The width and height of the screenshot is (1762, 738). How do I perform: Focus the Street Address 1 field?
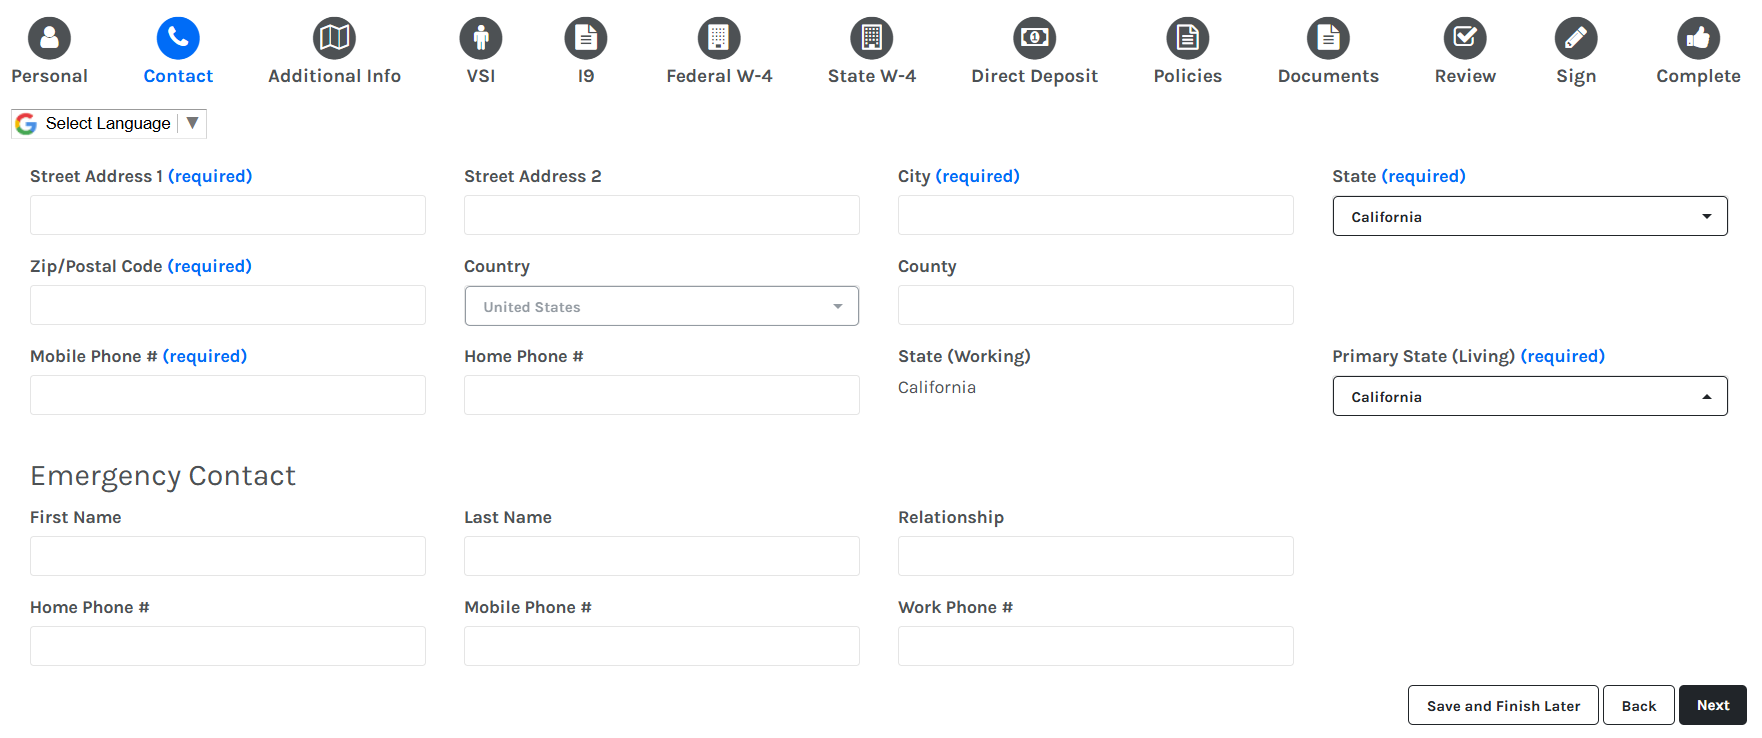pyautogui.click(x=228, y=215)
